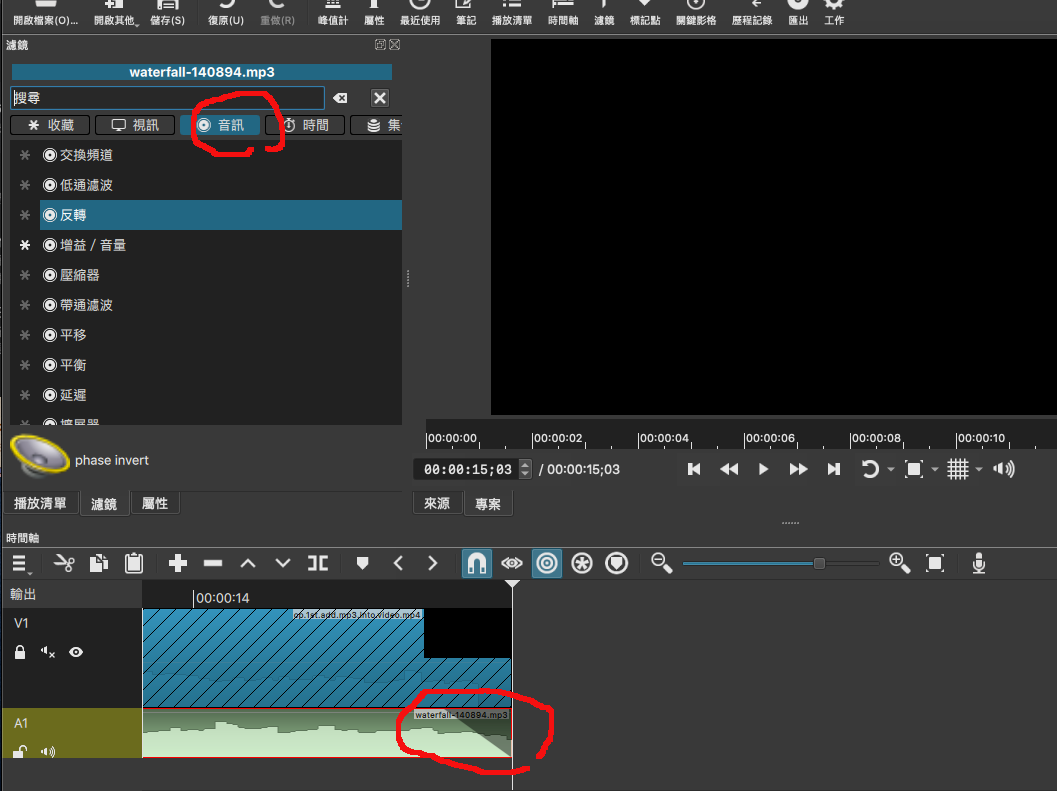Hide the V1 track with eye icon
Viewport: 1057px width, 791px height.
tap(76, 652)
